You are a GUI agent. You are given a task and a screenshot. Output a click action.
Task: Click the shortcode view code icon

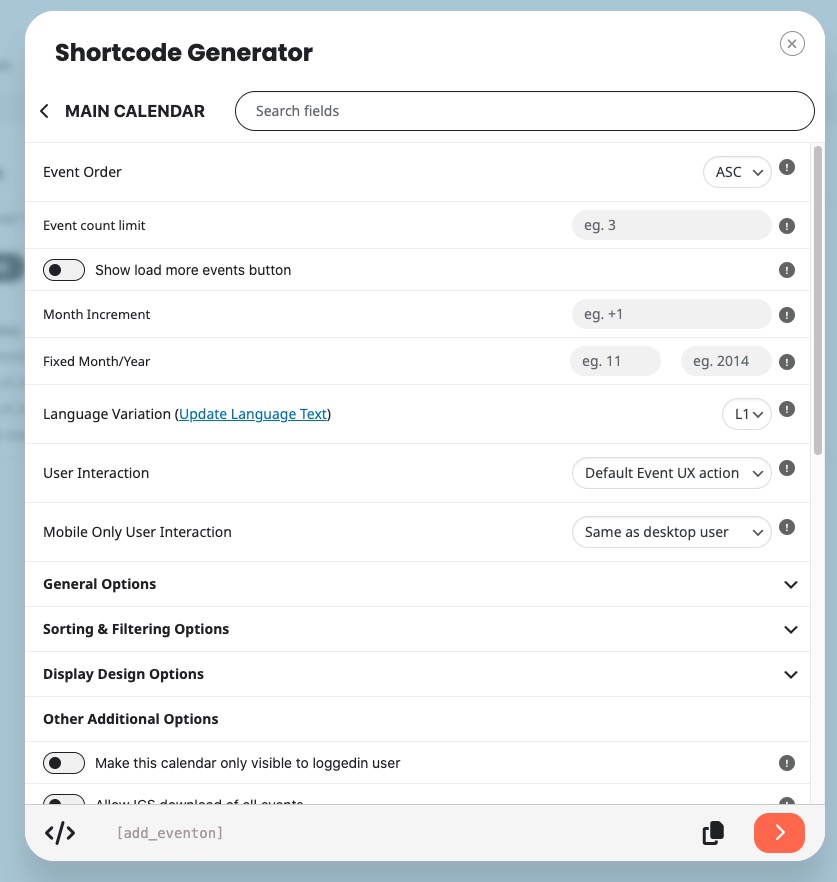pos(60,832)
